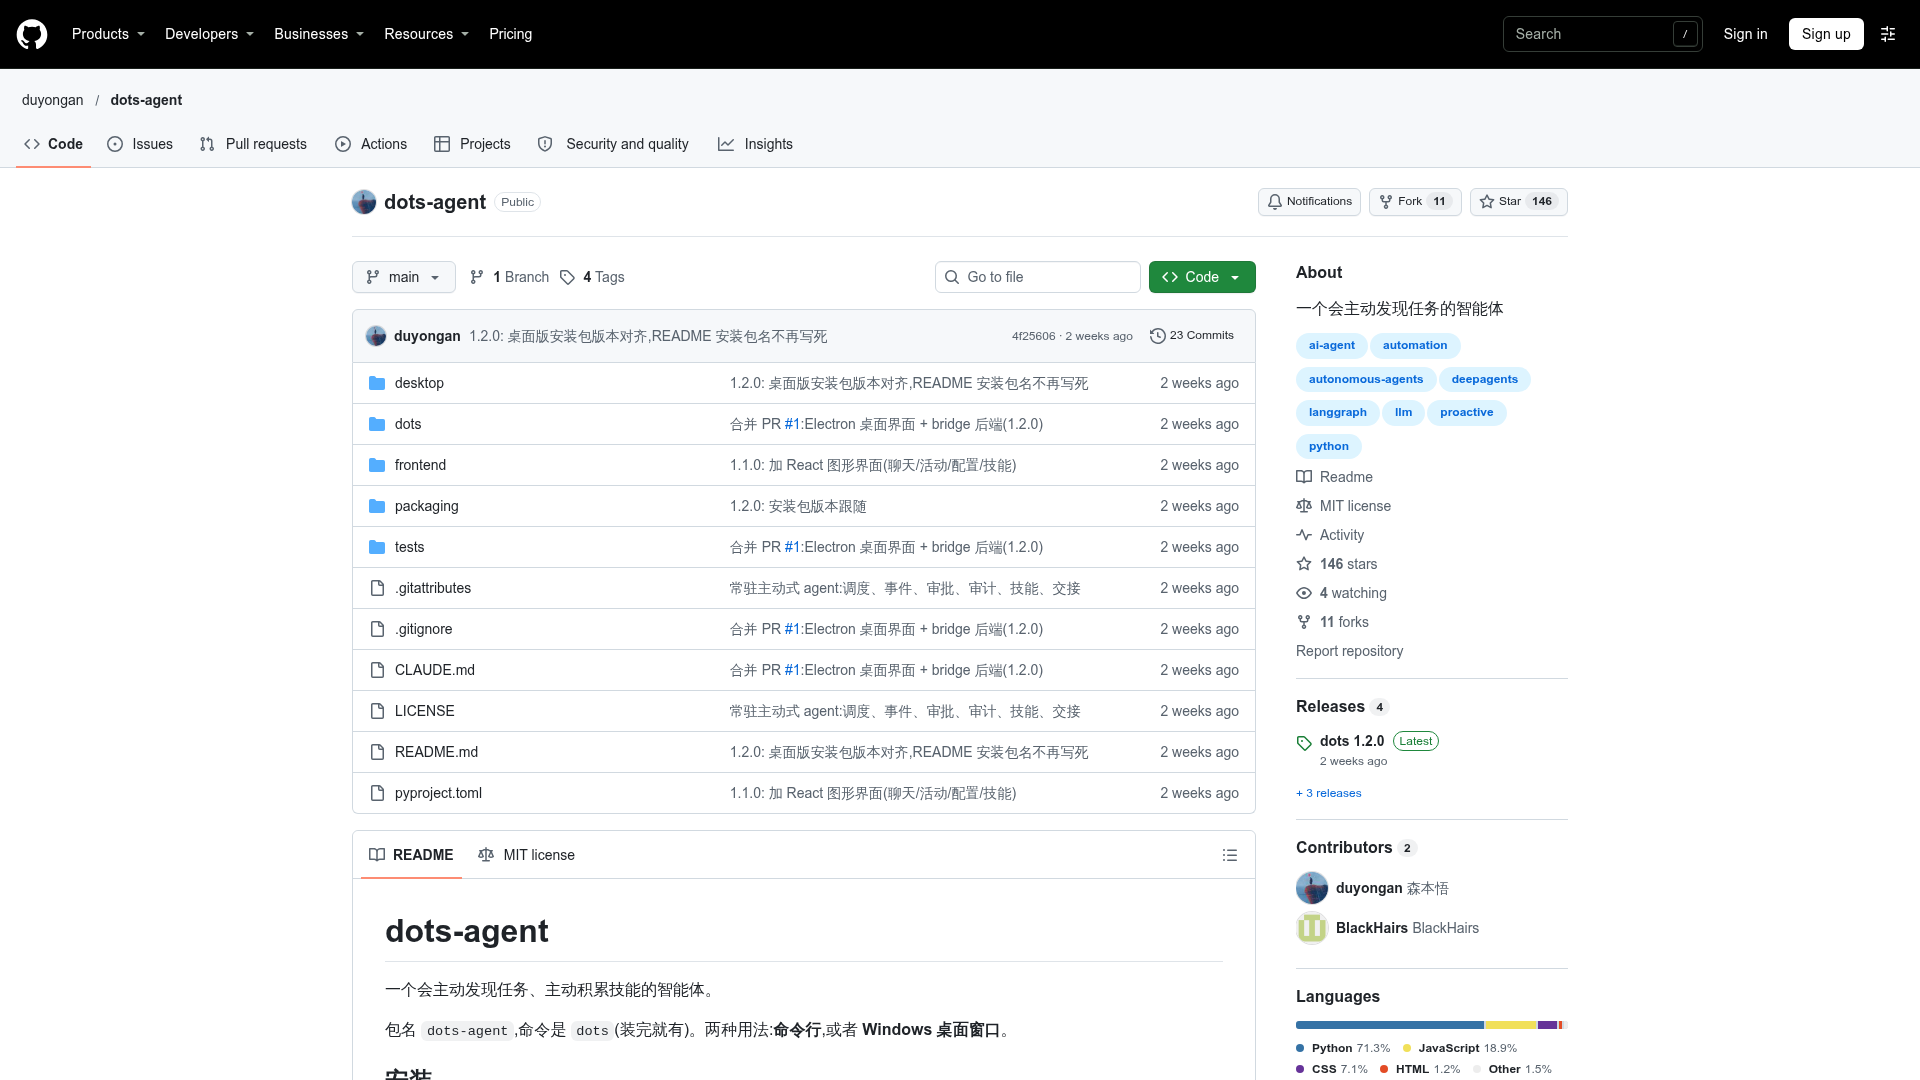The width and height of the screenshot is (1920, 1080).
Task: Click the release tag icon for dots 1.2.0
Action: point(1304,743)
